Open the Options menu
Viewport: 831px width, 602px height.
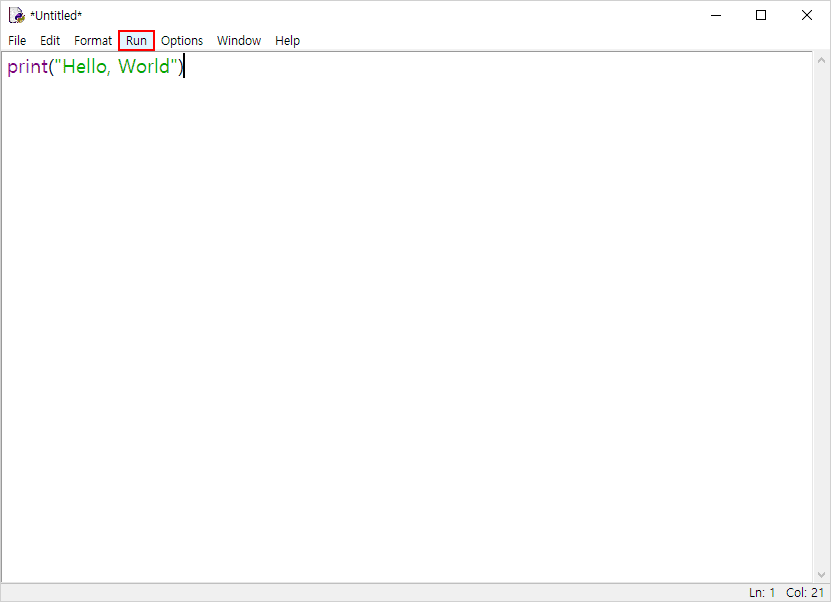(x=182, y=41)
